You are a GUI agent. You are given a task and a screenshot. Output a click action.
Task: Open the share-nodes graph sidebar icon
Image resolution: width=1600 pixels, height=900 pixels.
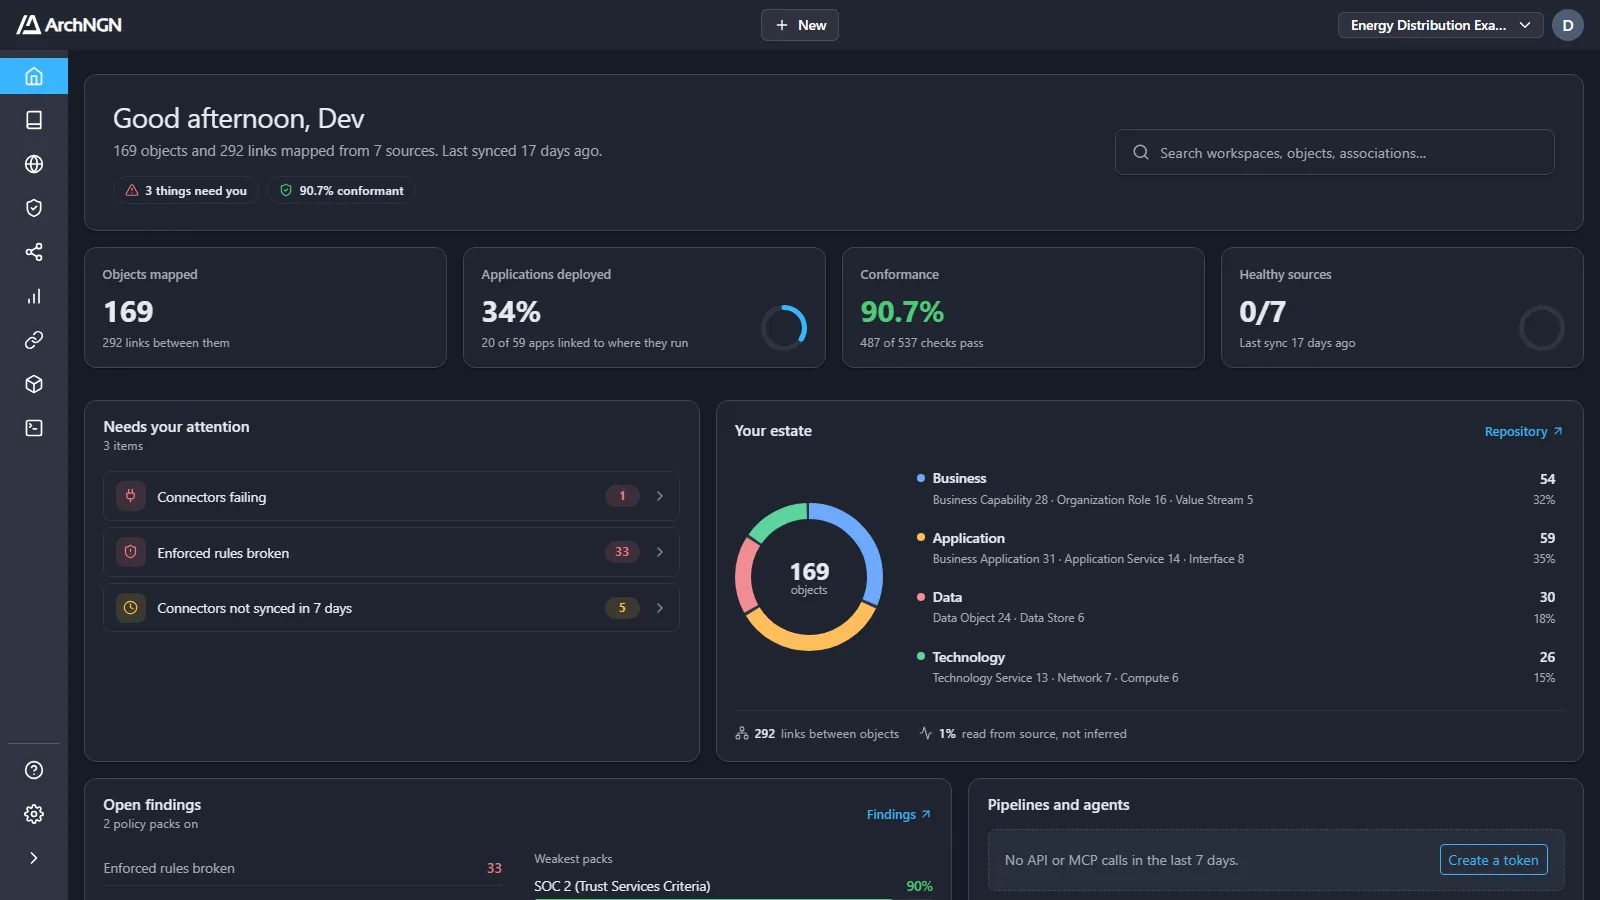[x=34, y=252]
